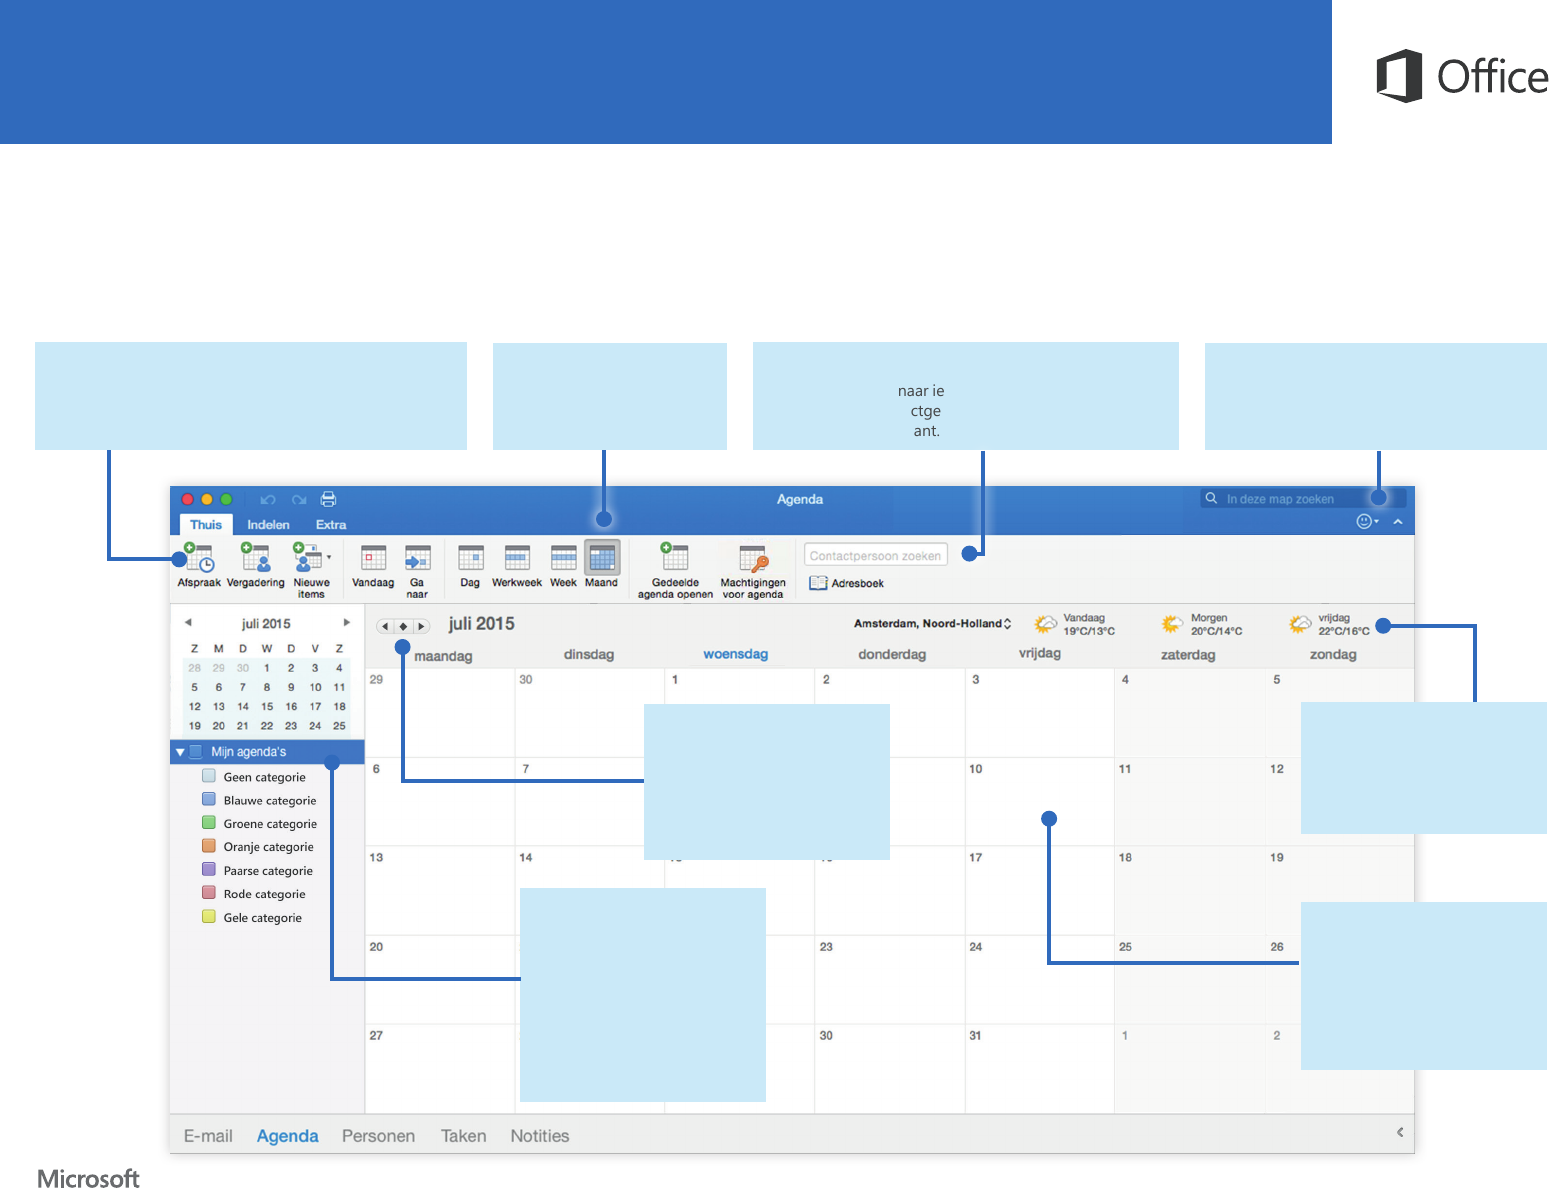
Task: Open Machtigingen voor agenda
Action: point(753,571)
